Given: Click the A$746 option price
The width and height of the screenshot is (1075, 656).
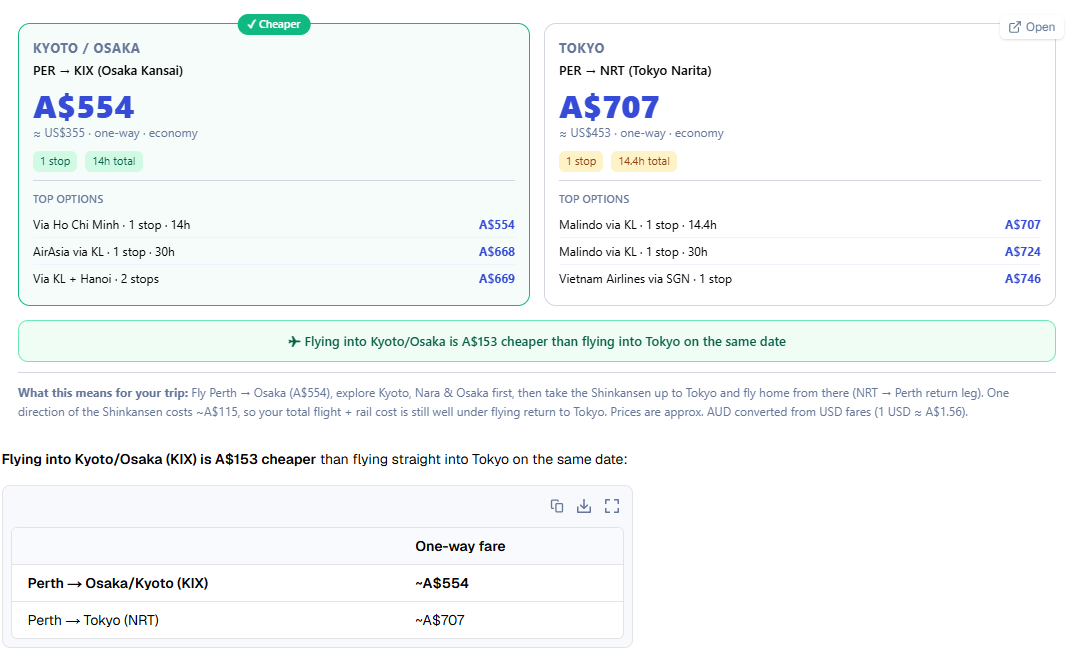Looking at the screenshot, I should point(1022,279).
